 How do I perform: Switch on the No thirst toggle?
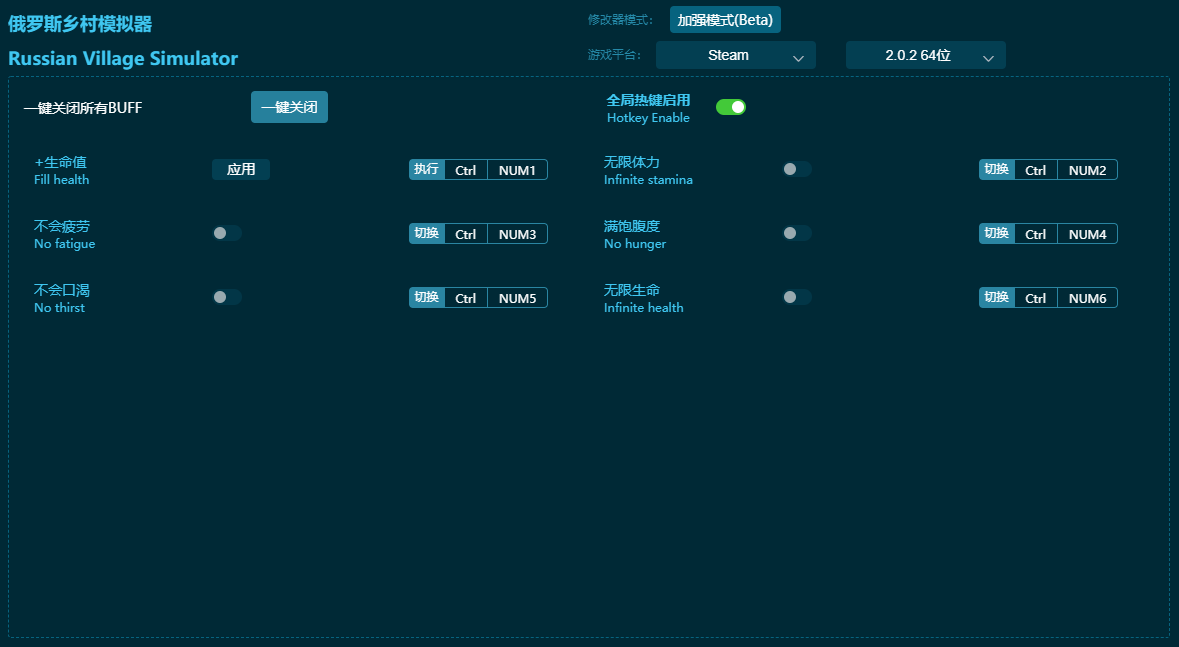point(226,297)
